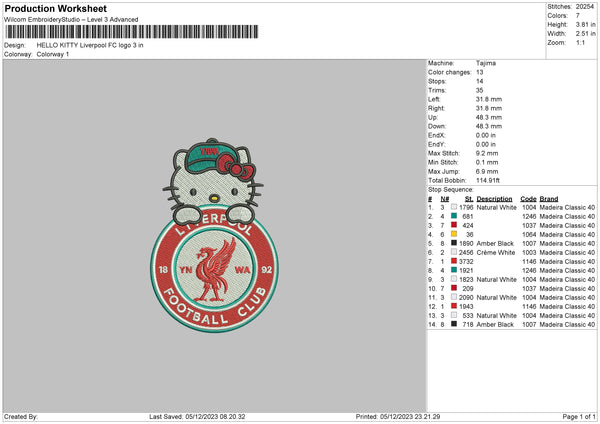
Task: Select the teal swatch beside 1921 stitches
Action: pos(454,270)
